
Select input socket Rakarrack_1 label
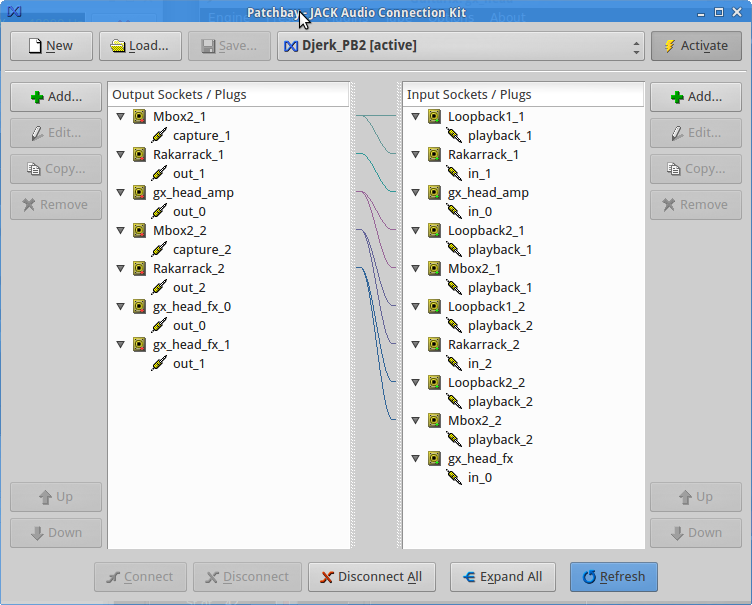pyautogui.click(x=483, y=154)
